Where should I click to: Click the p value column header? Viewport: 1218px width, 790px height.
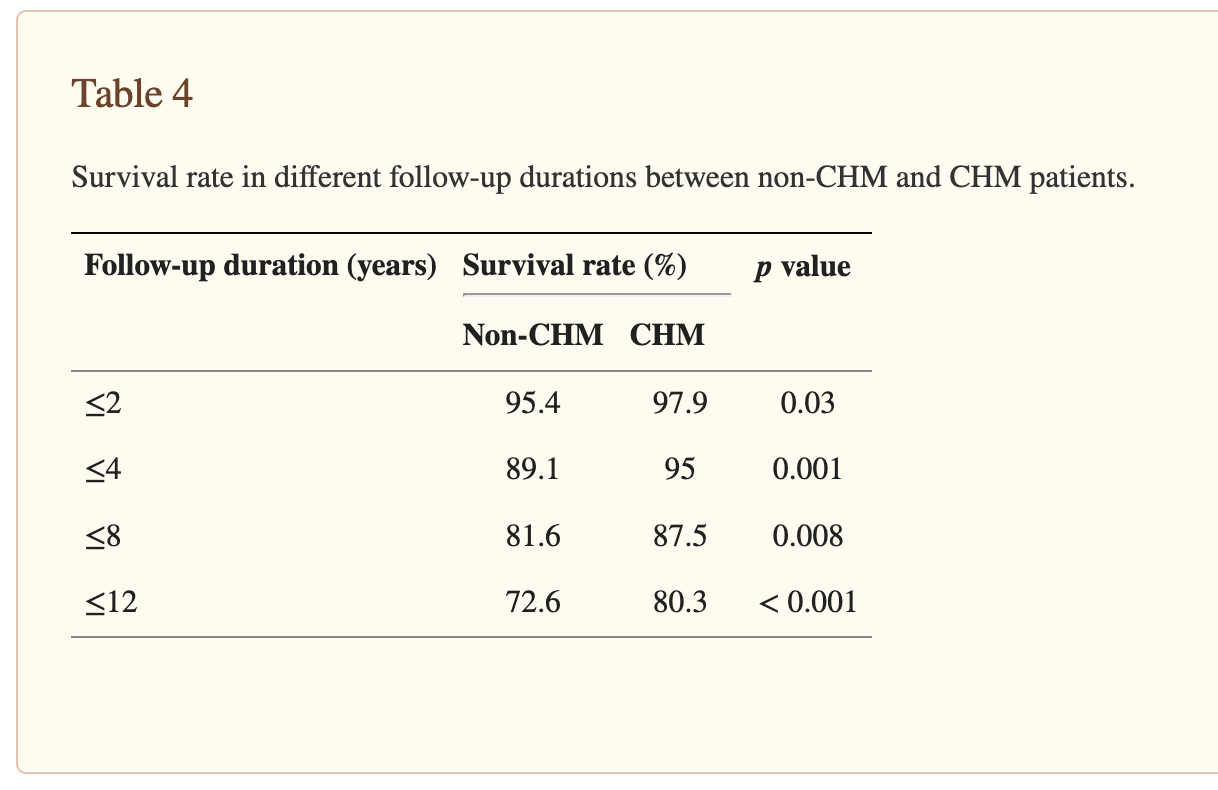[x=803, y=266]
